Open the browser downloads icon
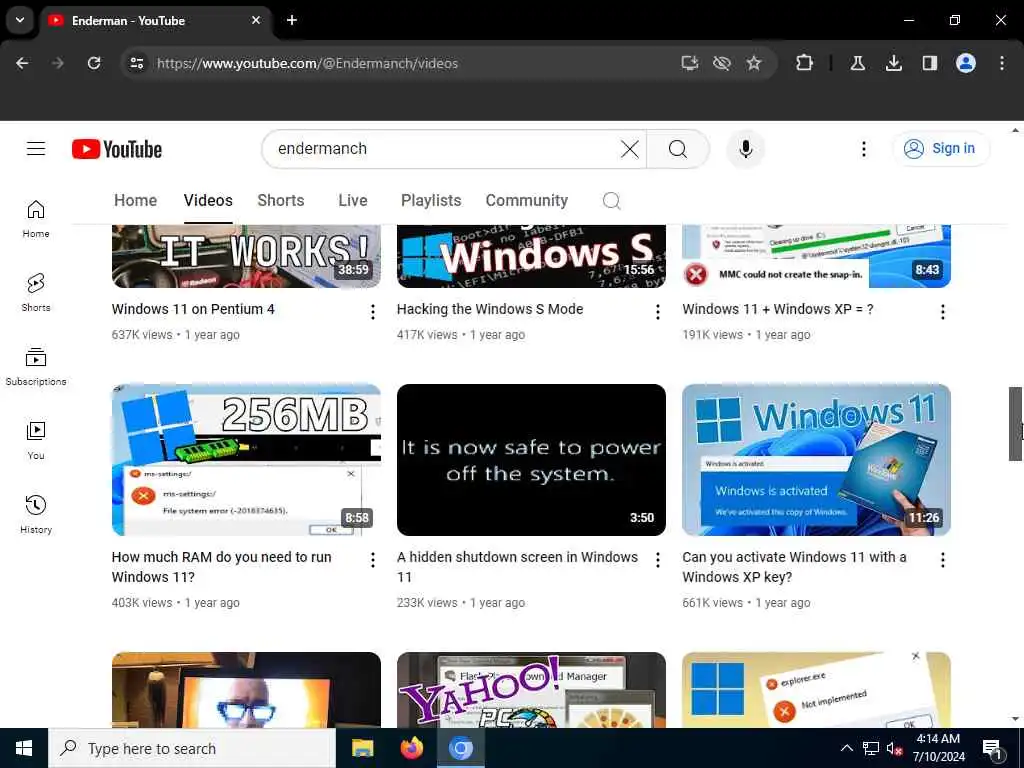 coord(893,63)
